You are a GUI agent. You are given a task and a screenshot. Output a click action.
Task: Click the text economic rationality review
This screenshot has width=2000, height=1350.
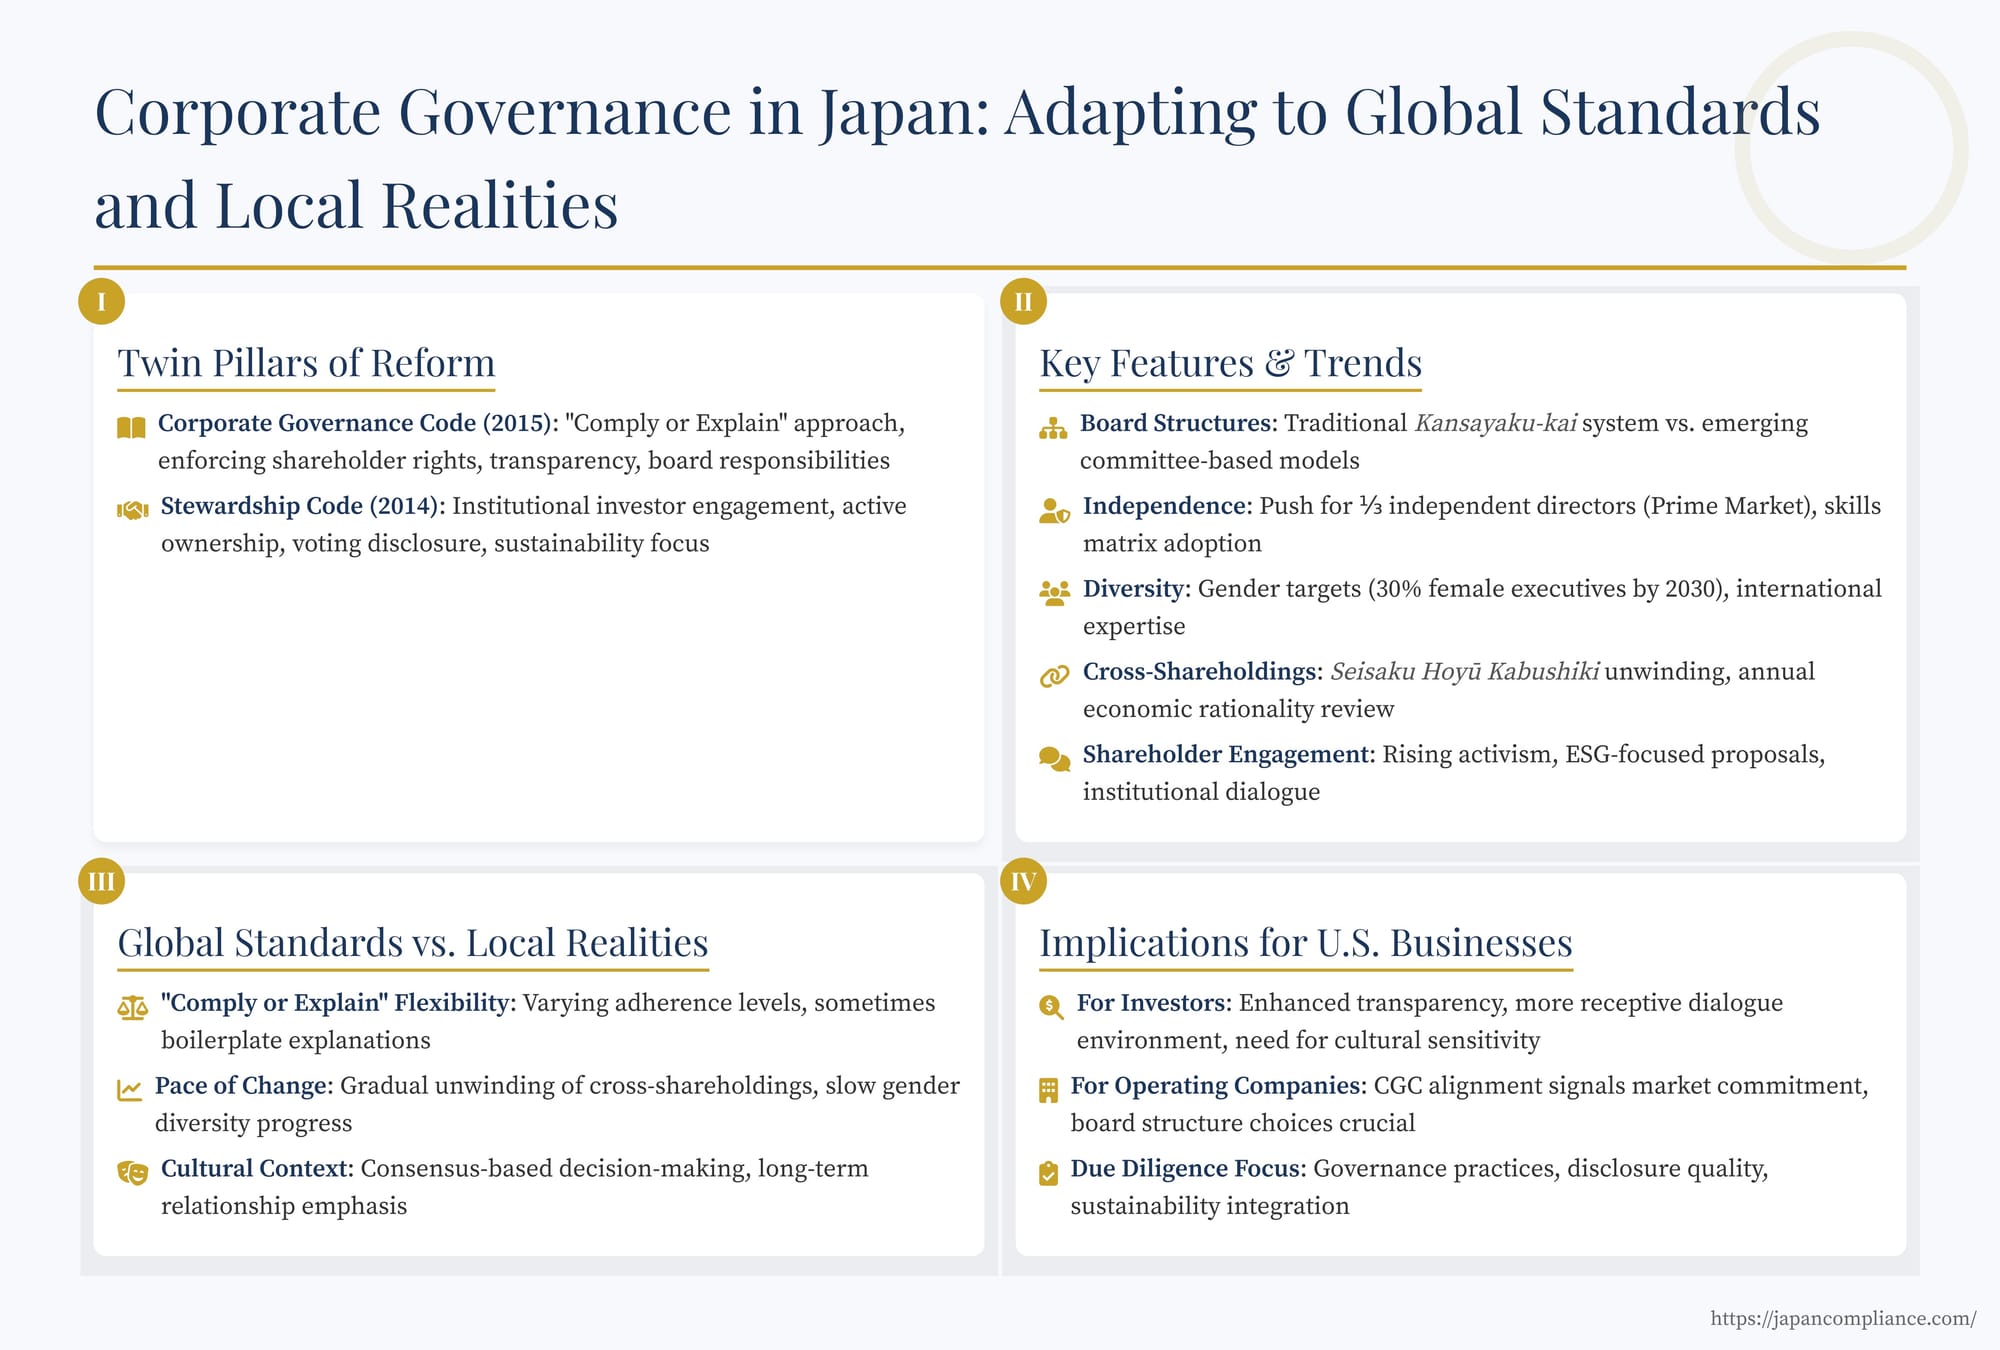pyautogui.click(x=1238, y=709)
